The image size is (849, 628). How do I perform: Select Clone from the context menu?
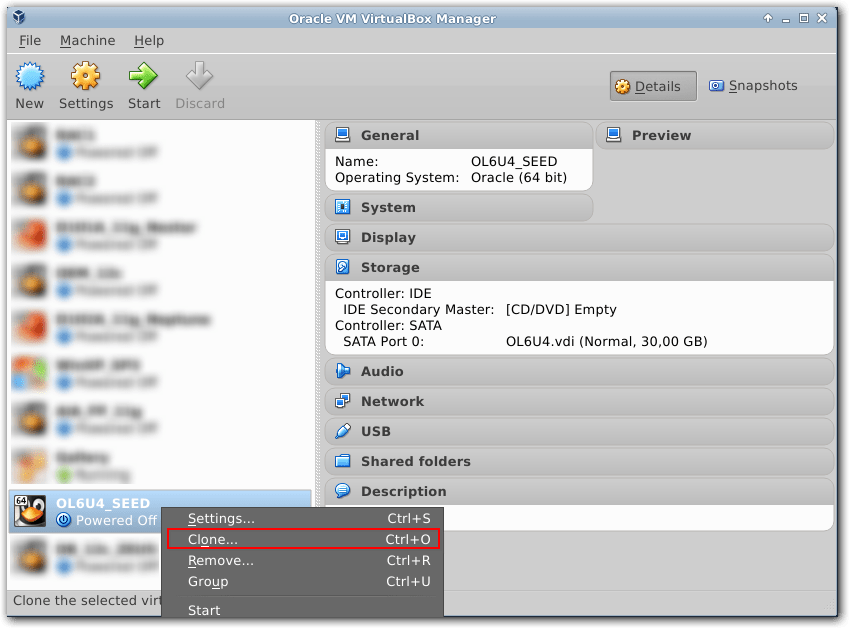[x=210, y=539]
